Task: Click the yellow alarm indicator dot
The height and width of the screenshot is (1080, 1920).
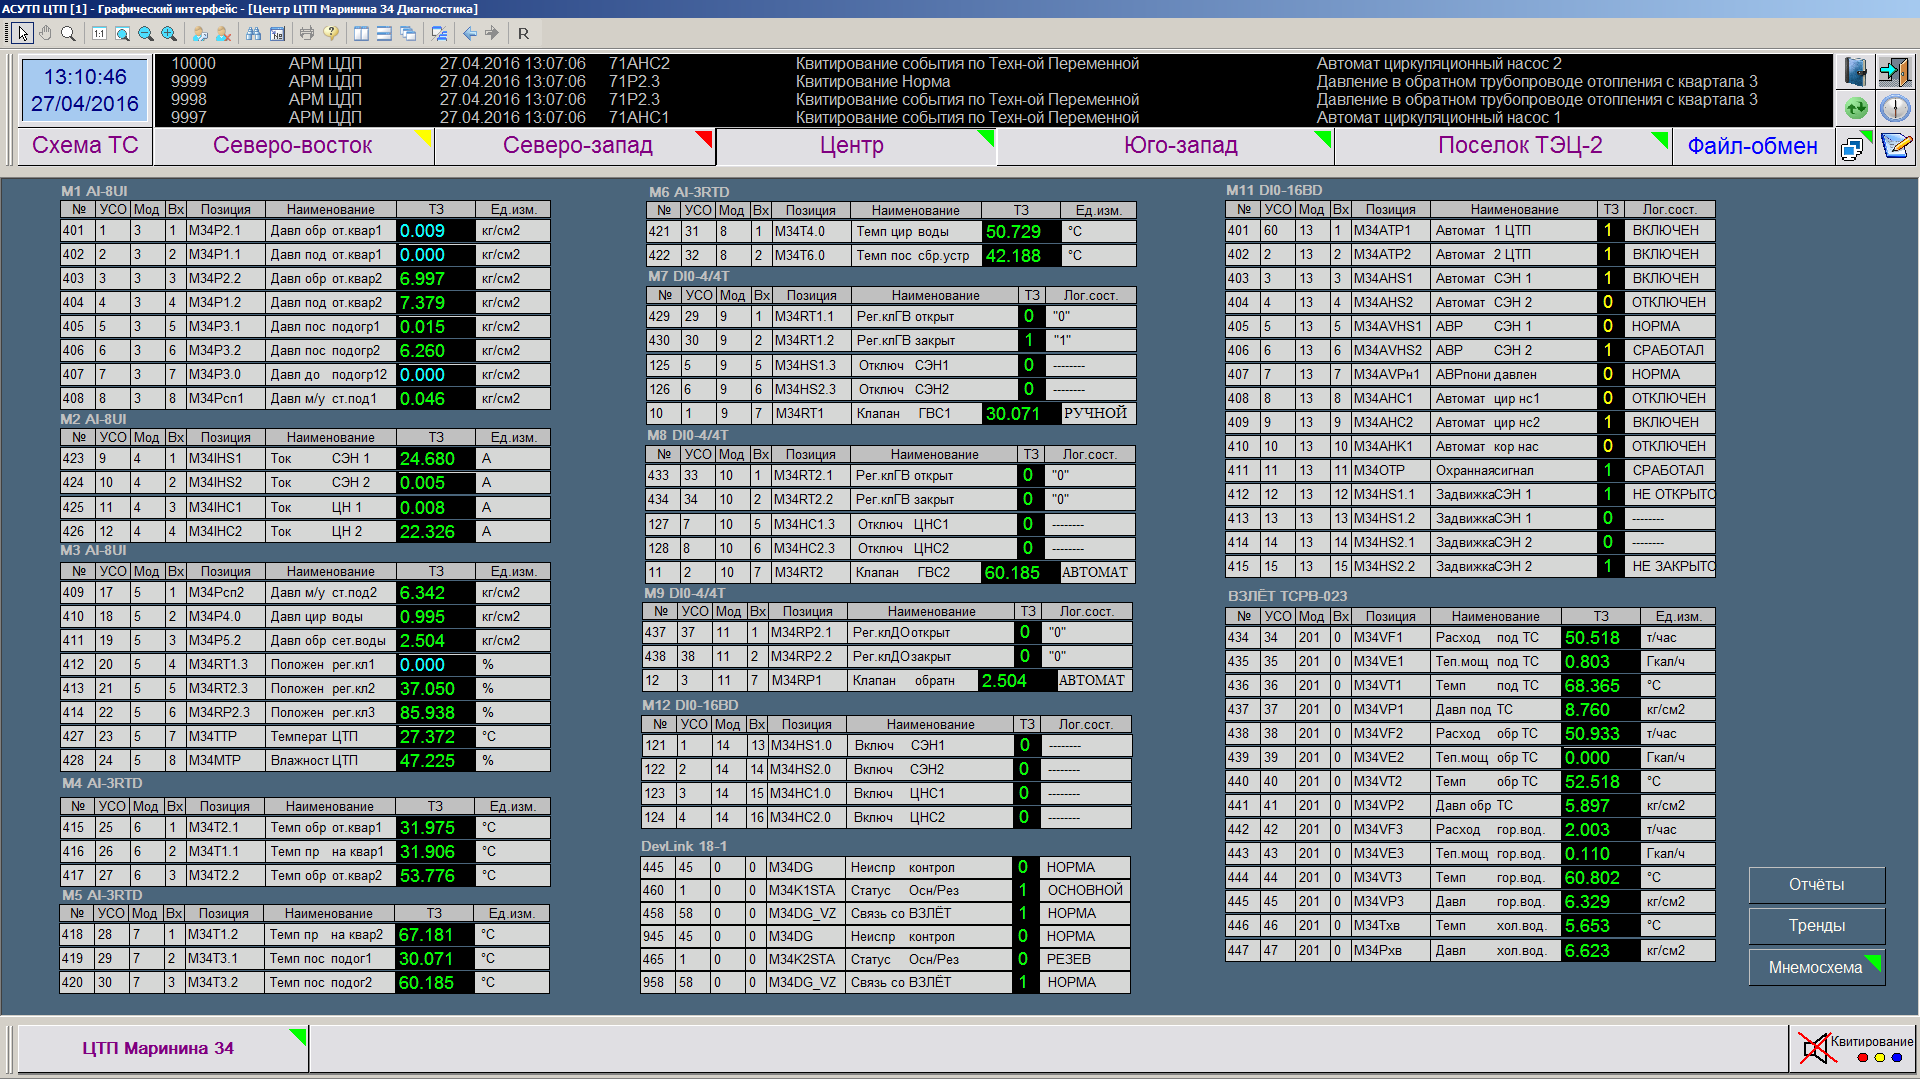Action: [x=1880, y=1058]
